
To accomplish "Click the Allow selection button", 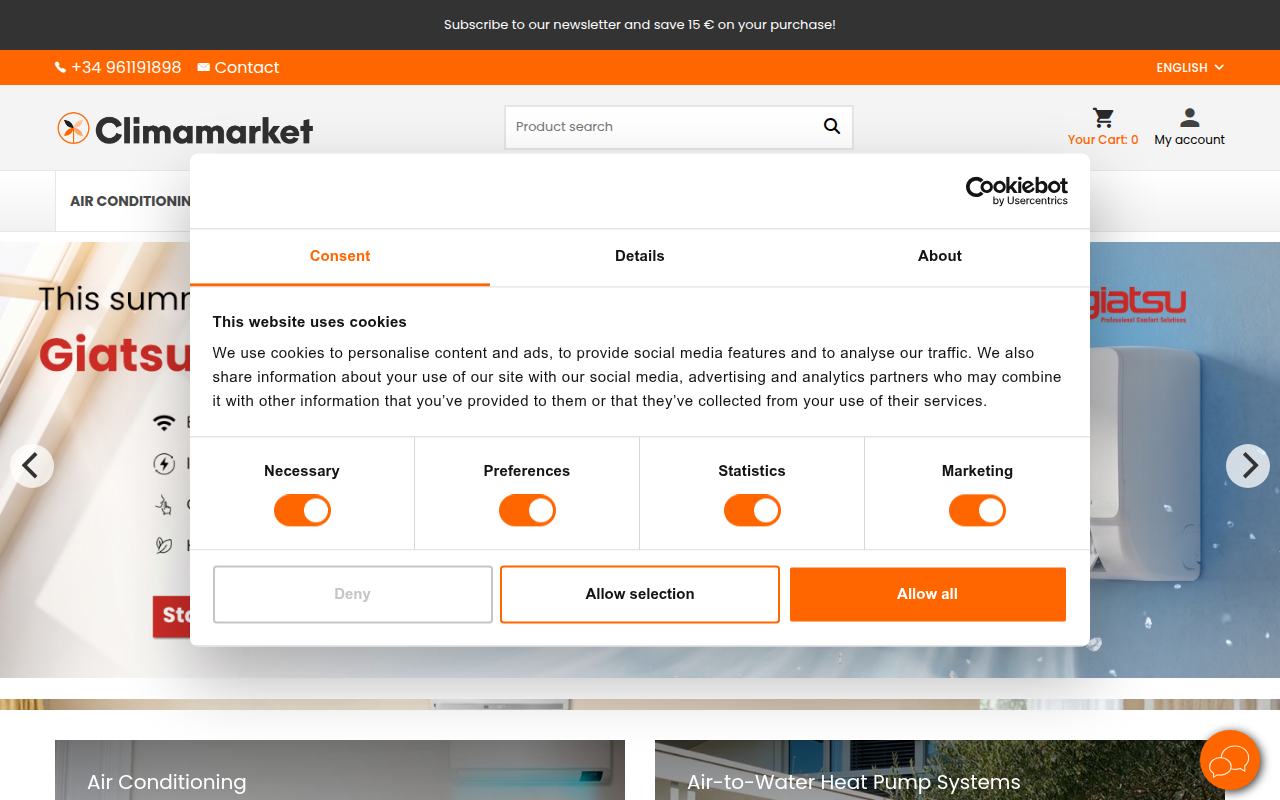I will point(640,594).
